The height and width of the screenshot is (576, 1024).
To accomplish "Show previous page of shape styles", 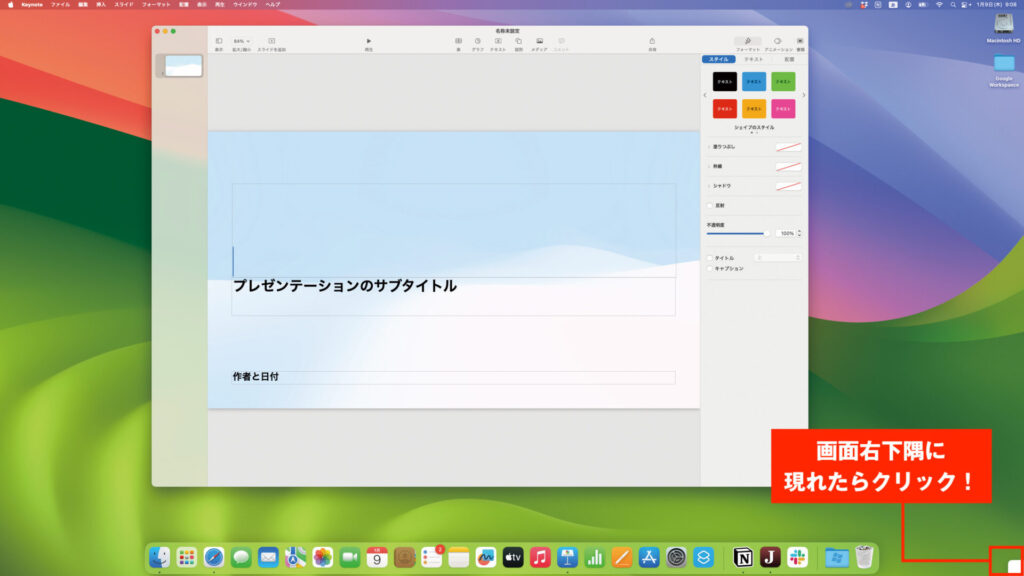I will pos(705,95).
